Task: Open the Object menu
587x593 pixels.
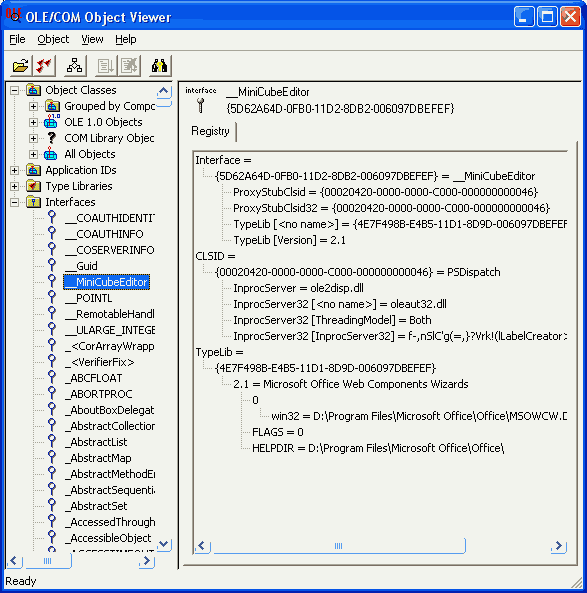Action: 53,39
